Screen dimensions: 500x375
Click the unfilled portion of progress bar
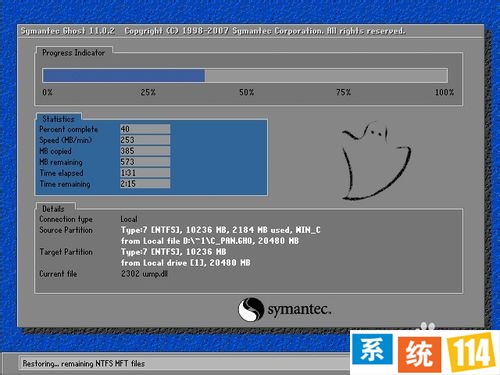(326, 76)
